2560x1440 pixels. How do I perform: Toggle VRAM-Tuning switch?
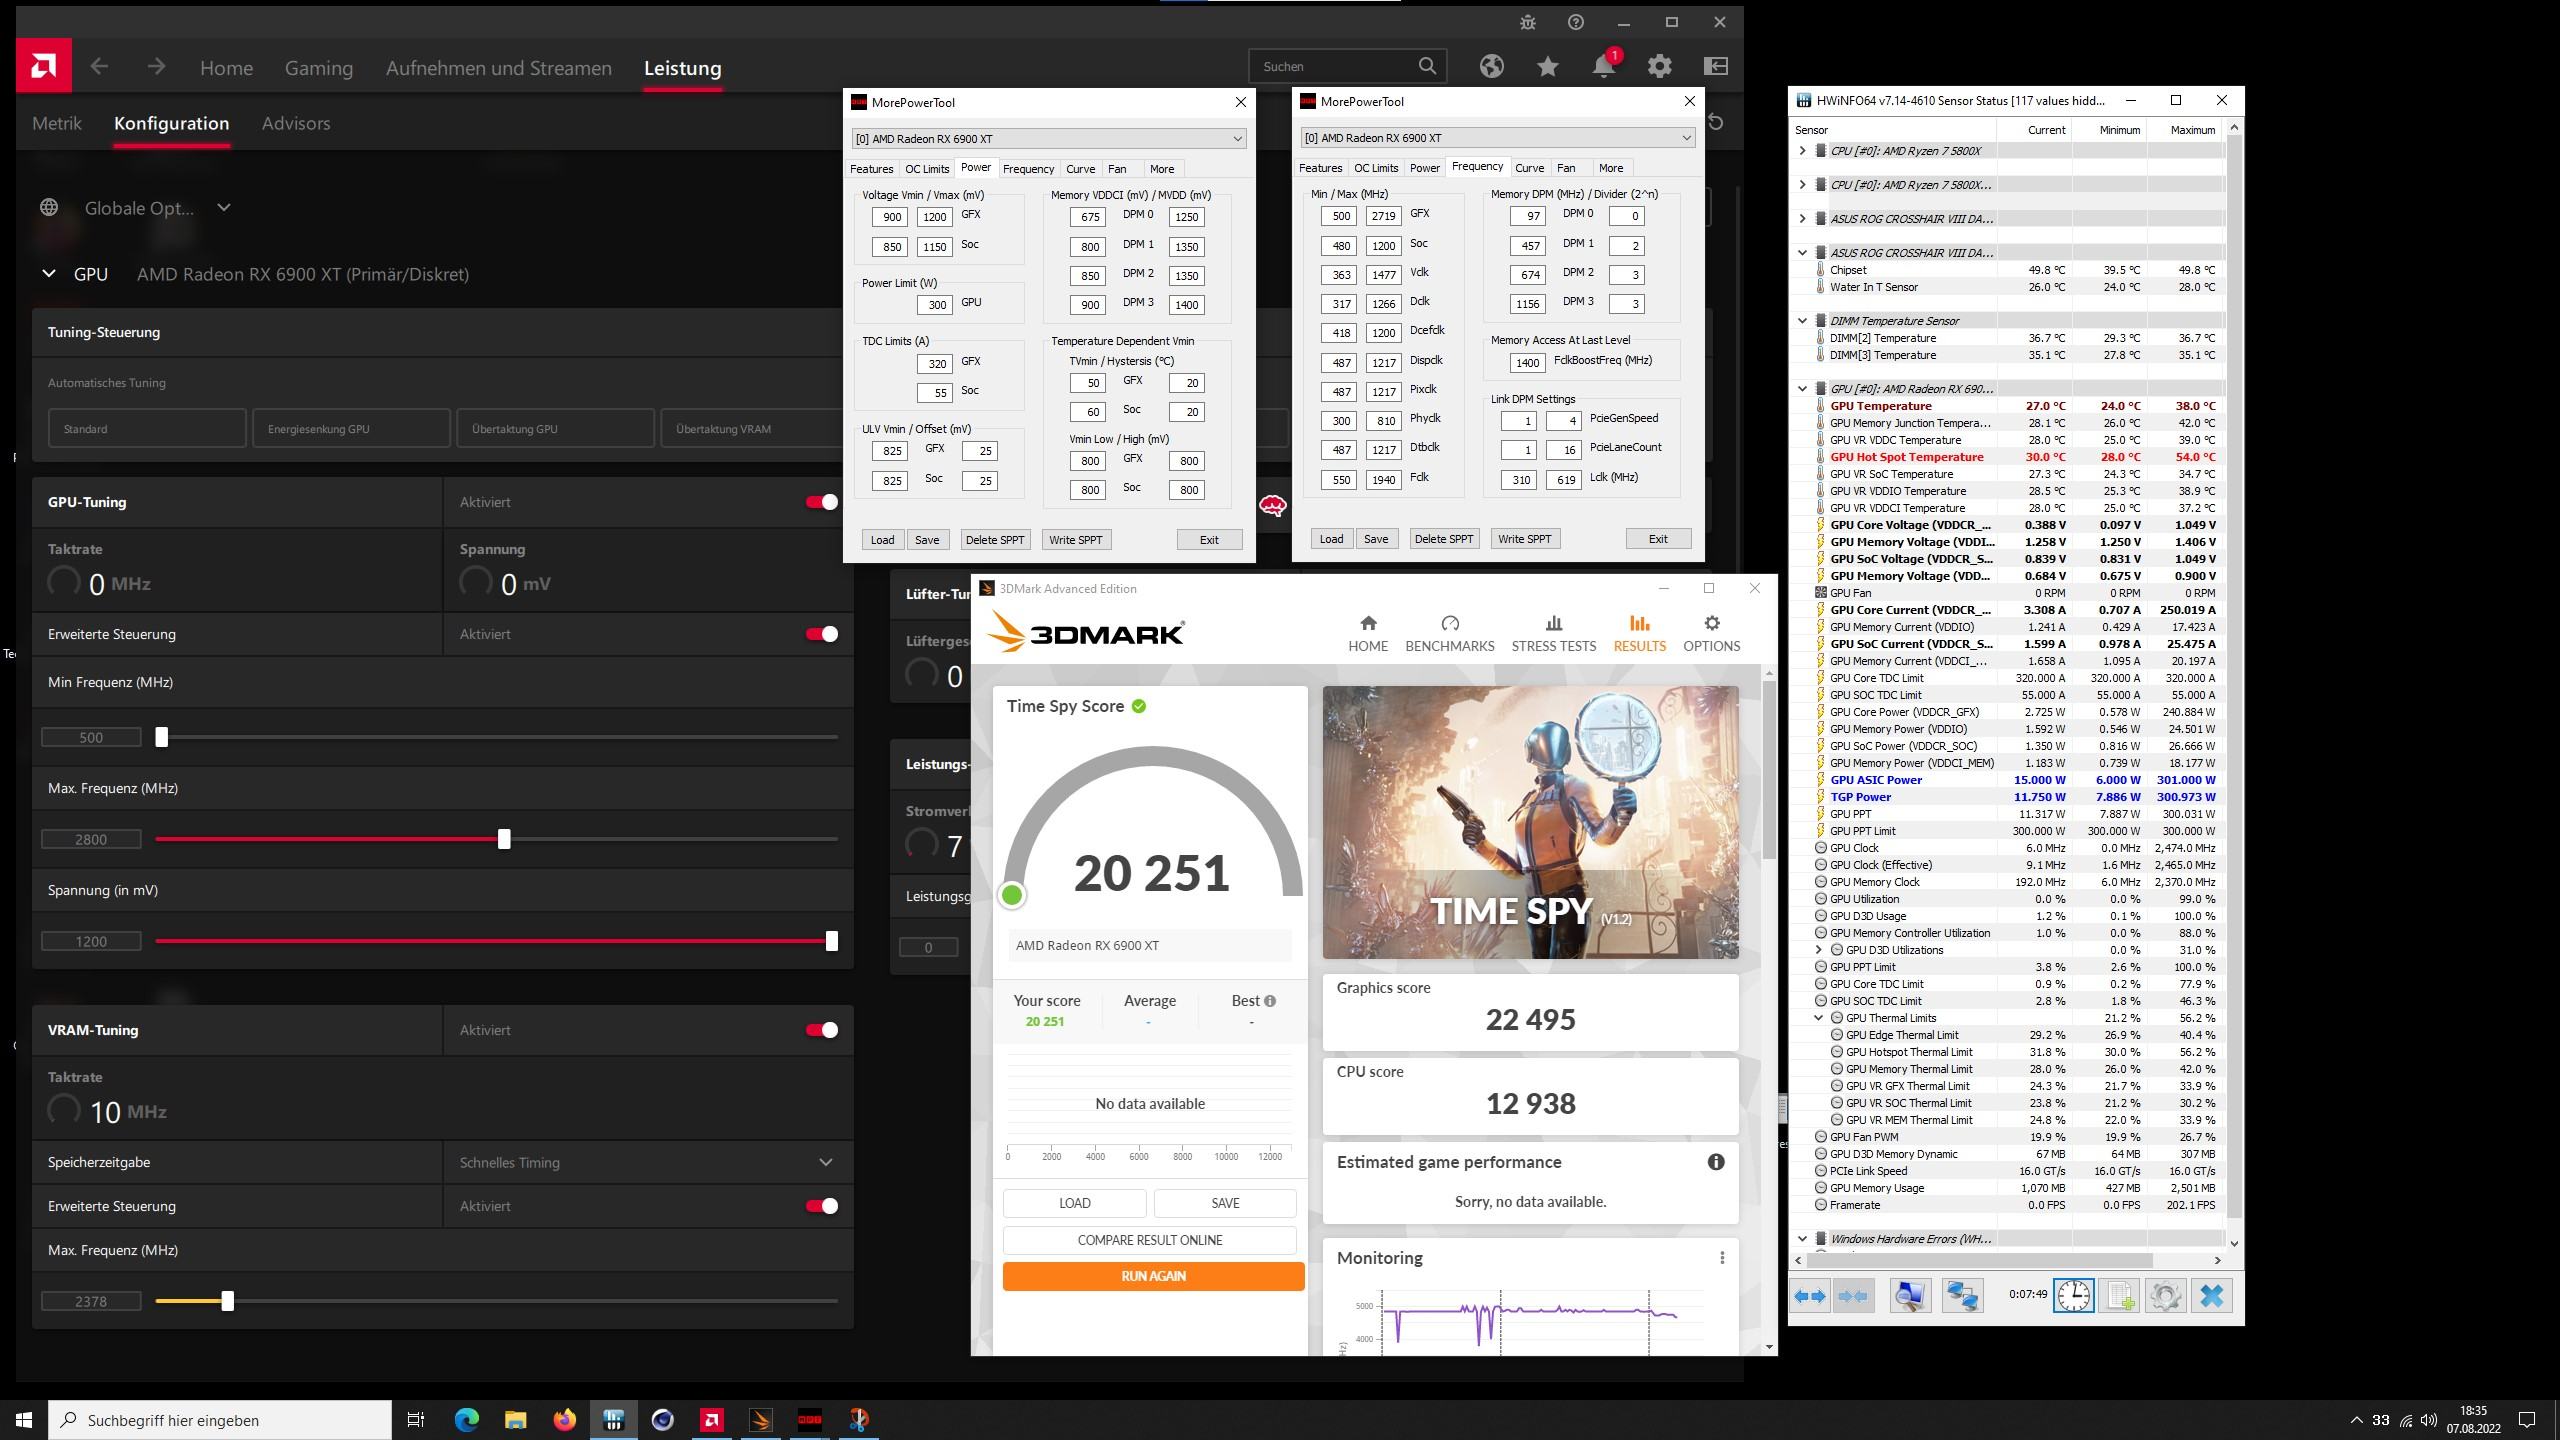point(822,1030)
